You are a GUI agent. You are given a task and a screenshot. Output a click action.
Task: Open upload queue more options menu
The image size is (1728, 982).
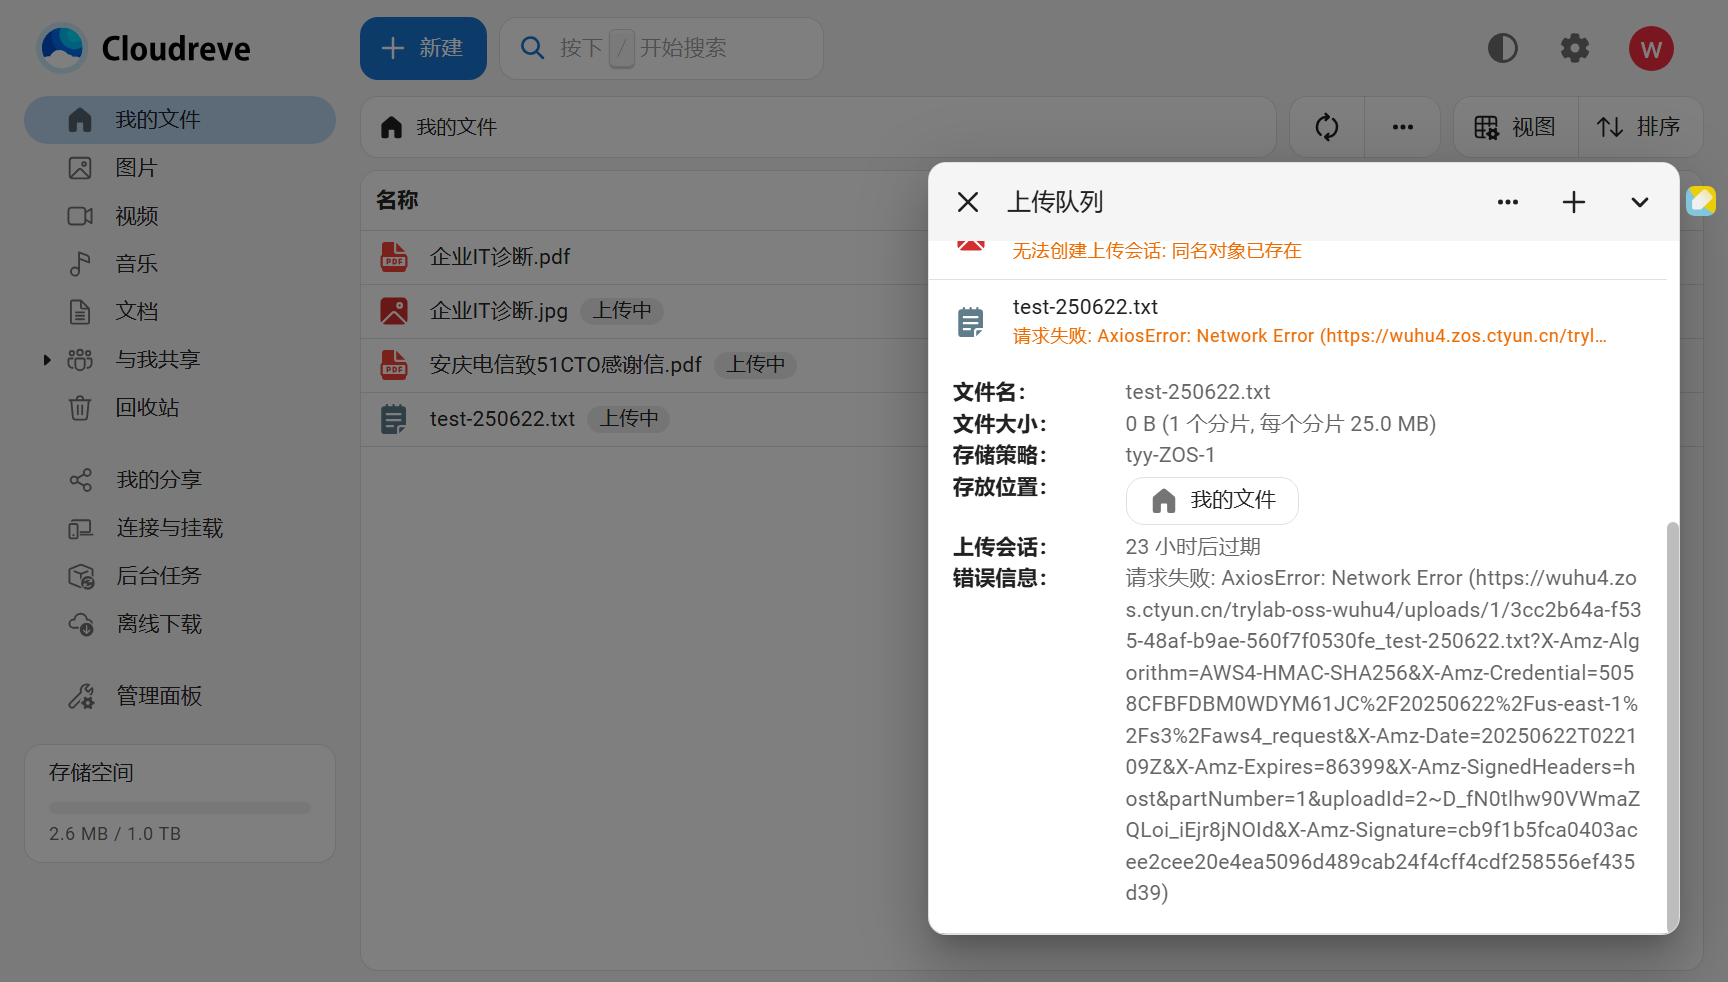point(1508,202)
